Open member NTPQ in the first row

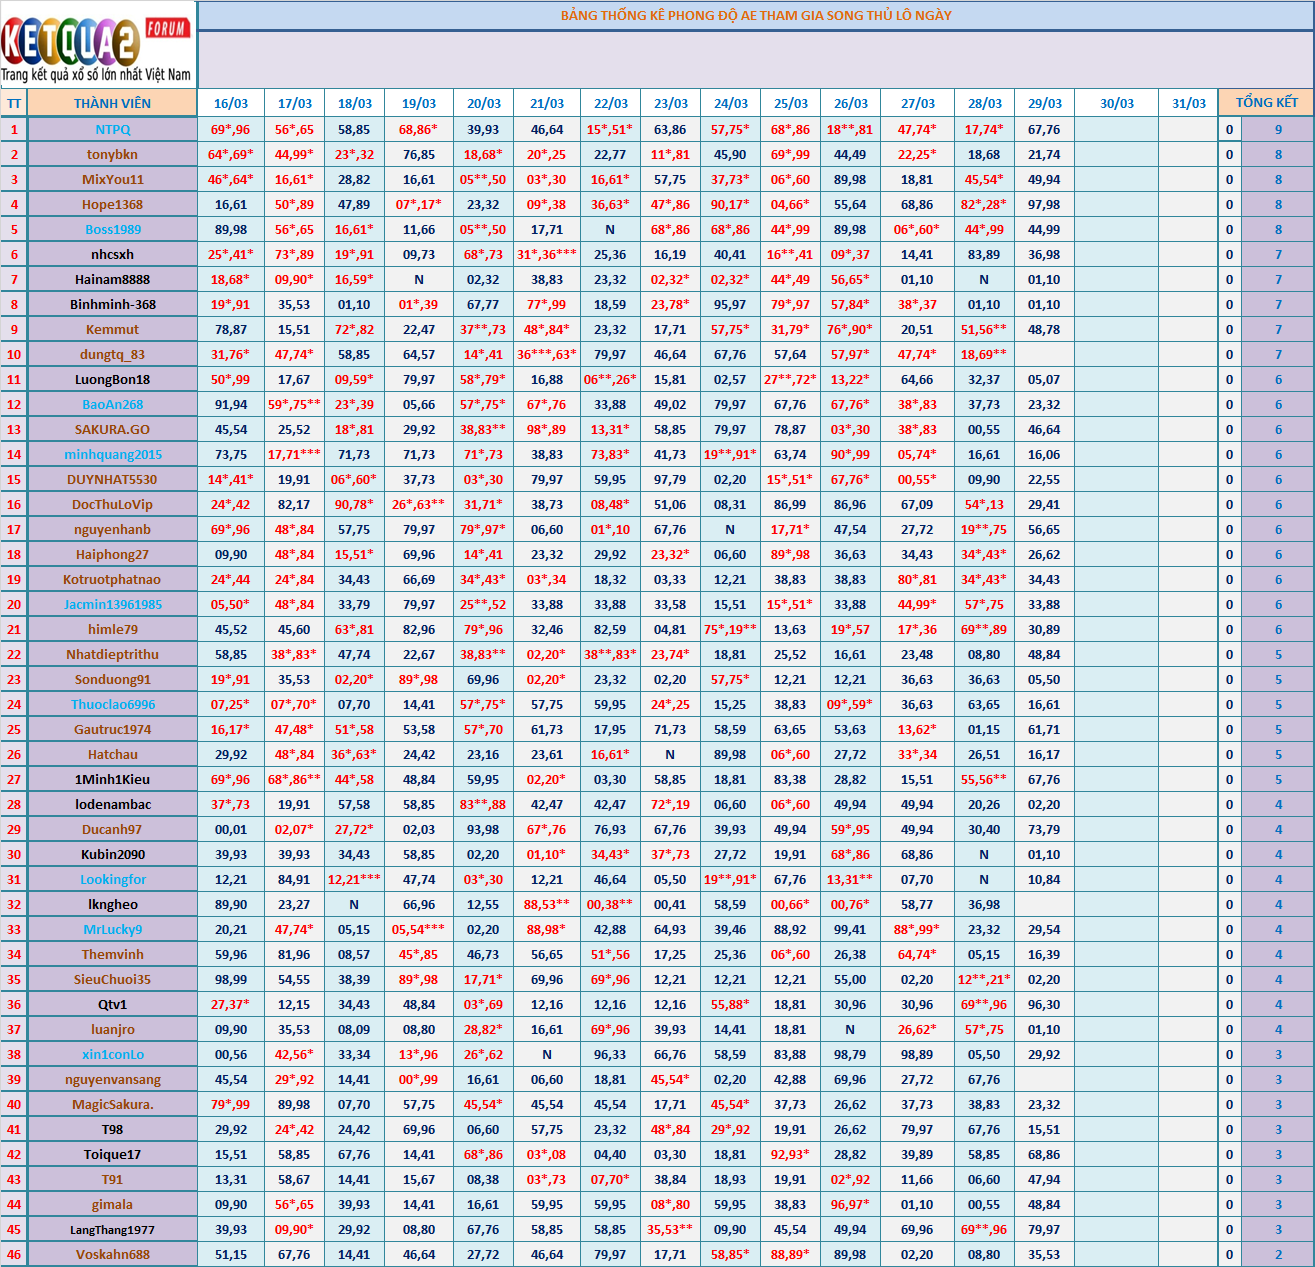112,129
